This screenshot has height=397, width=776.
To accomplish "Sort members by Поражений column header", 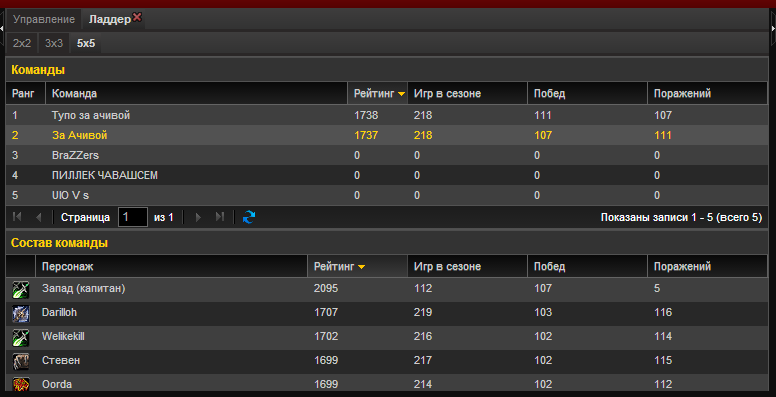I will (708, 267).
